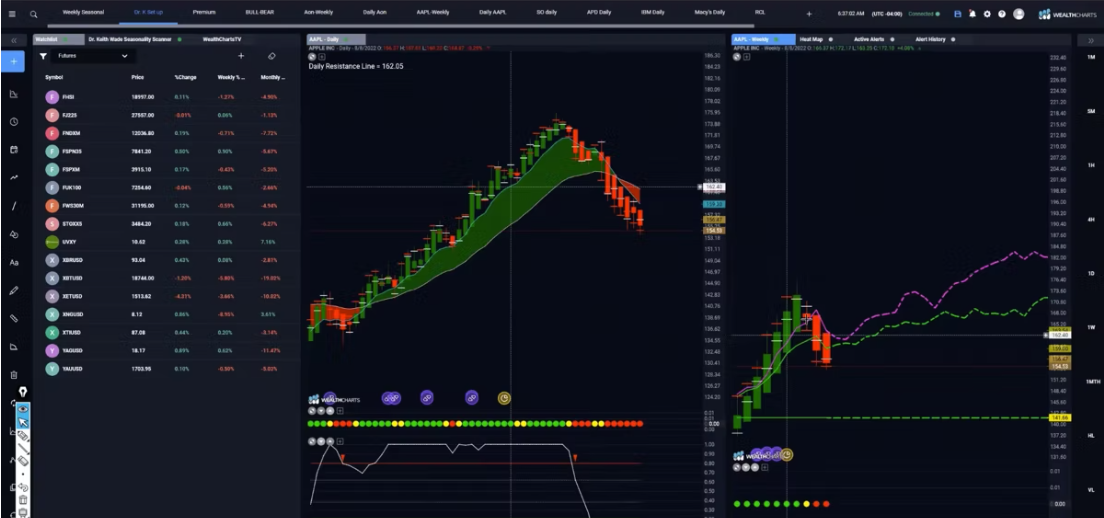1104x518 pixels.
Task: Select the YAUUSD watchlist row
Action: click(x=167, y=368)
